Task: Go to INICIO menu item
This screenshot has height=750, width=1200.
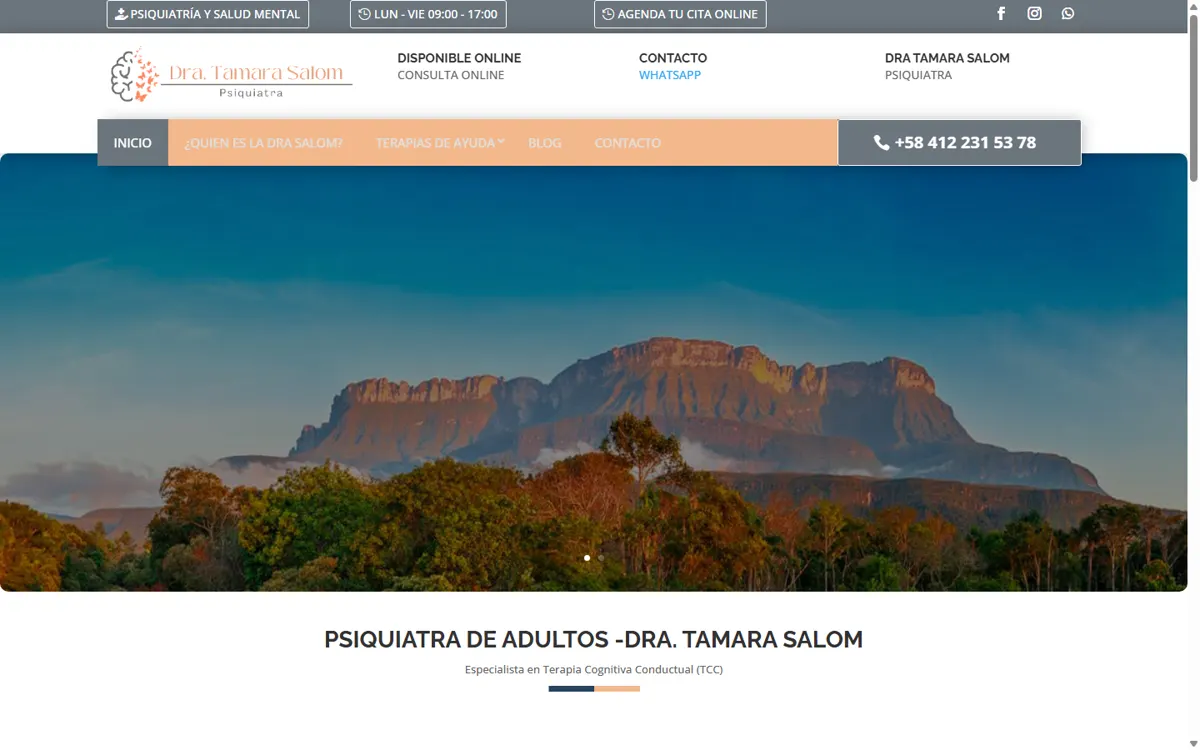Action: (133, 143)
